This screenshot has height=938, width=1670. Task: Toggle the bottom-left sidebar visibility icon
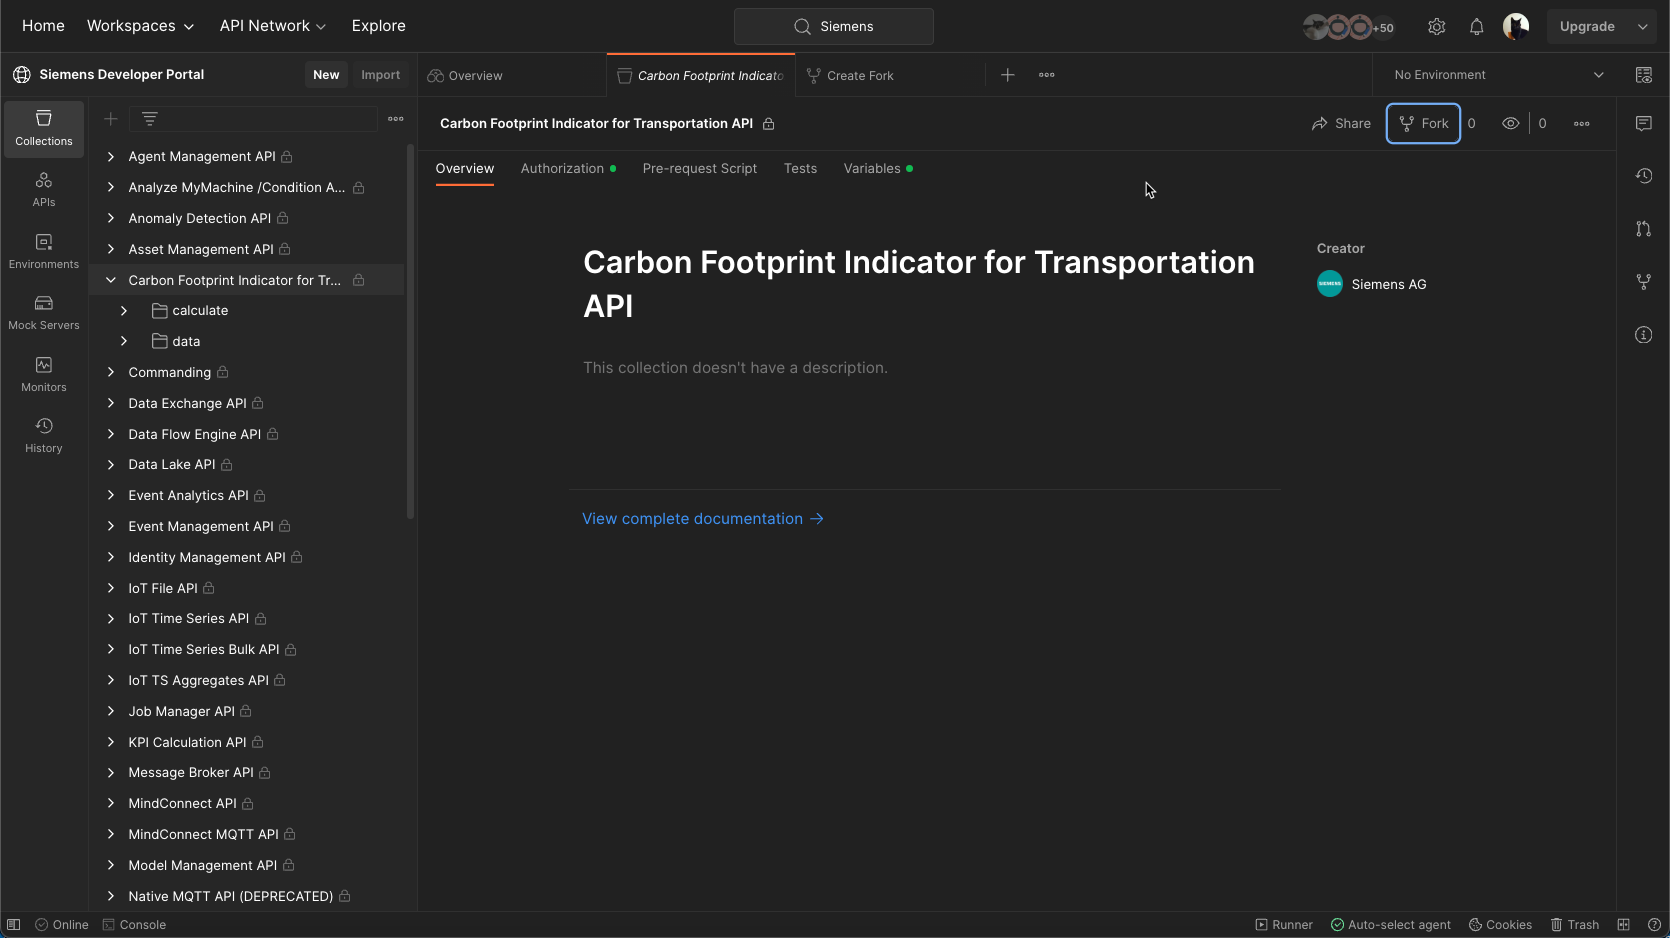click(14, 925)
